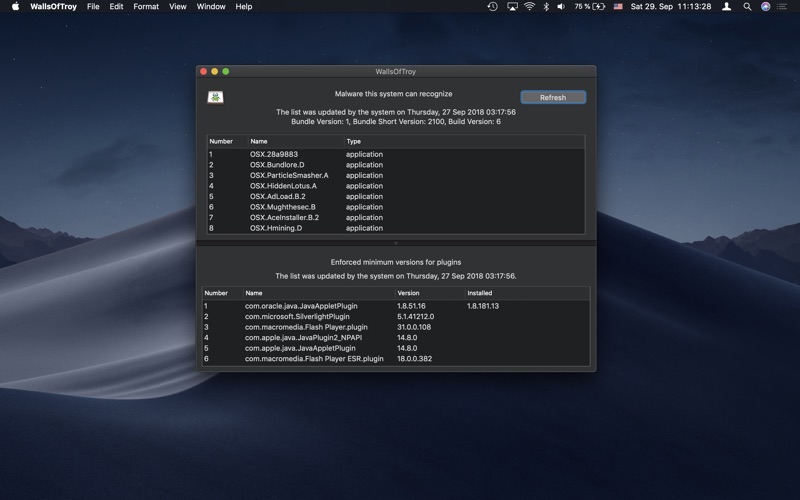
Task: Click the Refresh button
Action: (x=553, y=97)
